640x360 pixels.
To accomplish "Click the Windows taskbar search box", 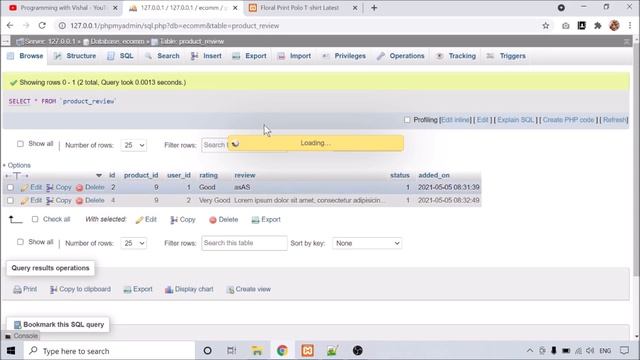I will (109, 351).
